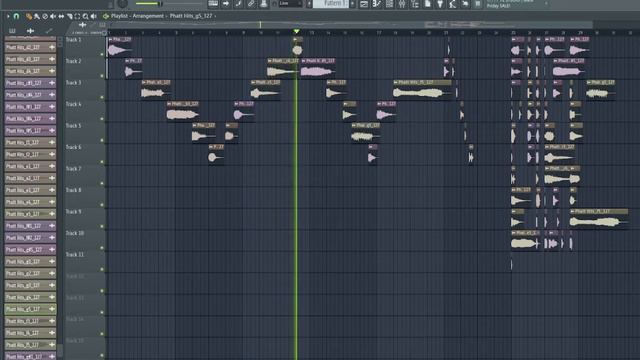This screenshot has height=360, width=640.
Task: Click the Phatt Hits_g5_127 breadcrumb label
Action: pos(191,16)
